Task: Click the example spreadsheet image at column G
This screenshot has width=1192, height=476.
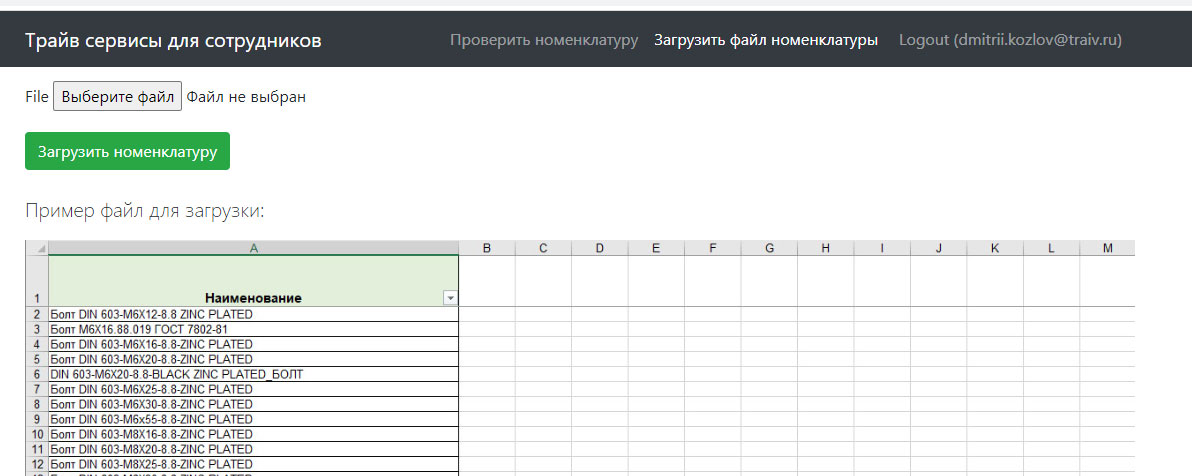Action: [769, 360]
